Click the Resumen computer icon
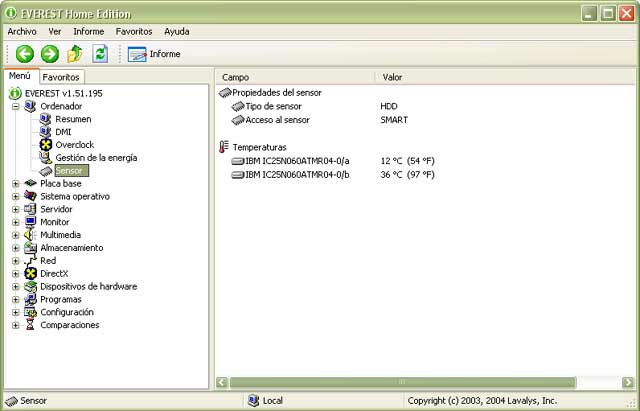Viewport: 640px width, 411px height. tap(46, 119)
